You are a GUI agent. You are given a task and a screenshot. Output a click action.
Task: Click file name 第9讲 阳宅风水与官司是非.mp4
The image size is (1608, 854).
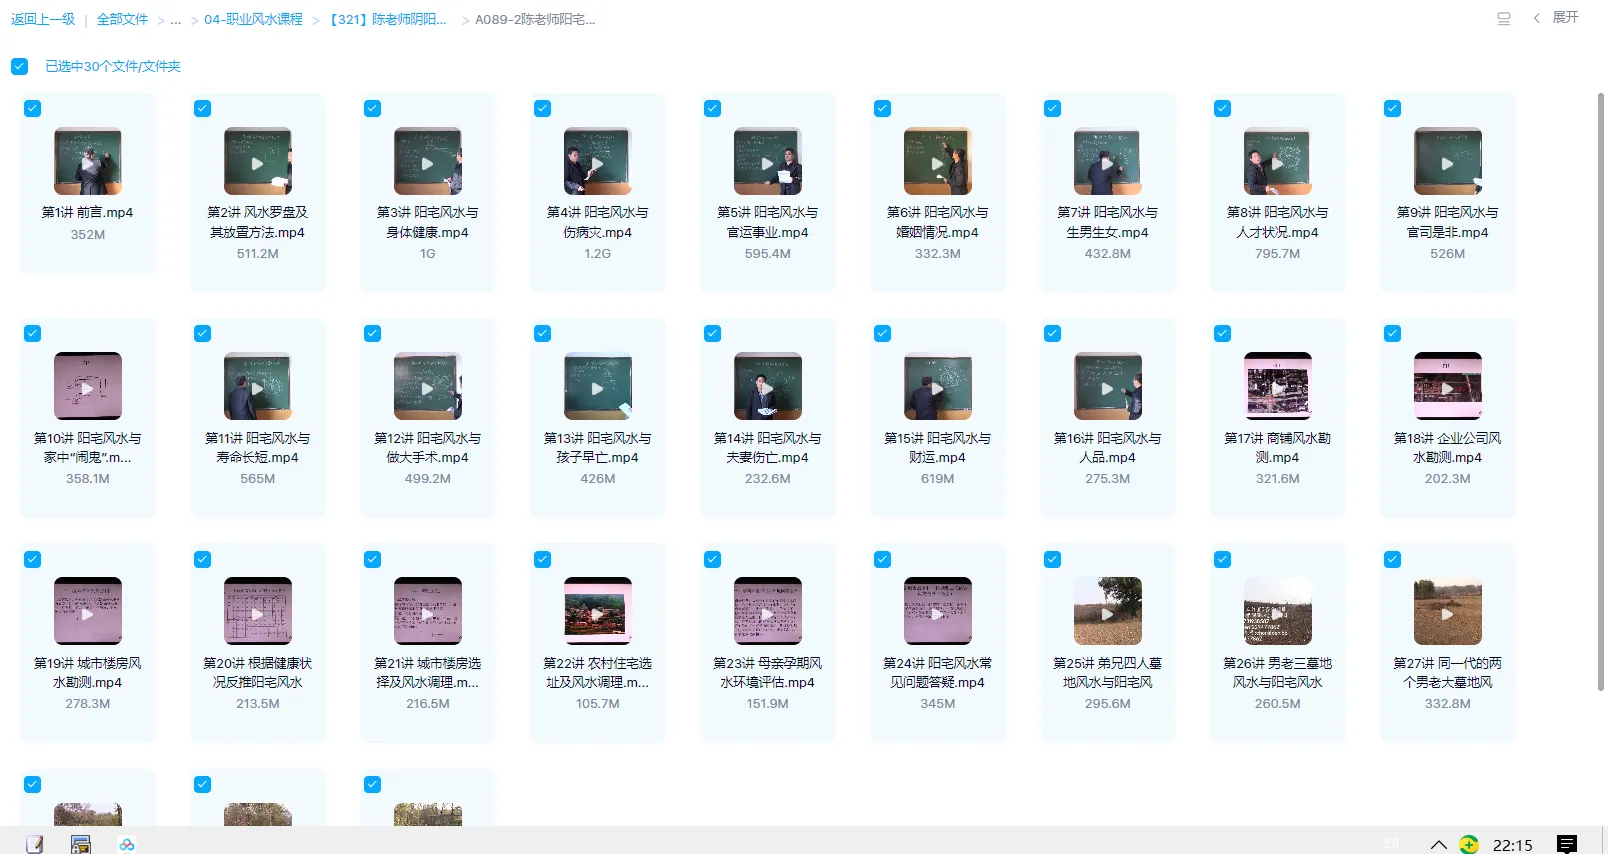tap(1448, 222)
